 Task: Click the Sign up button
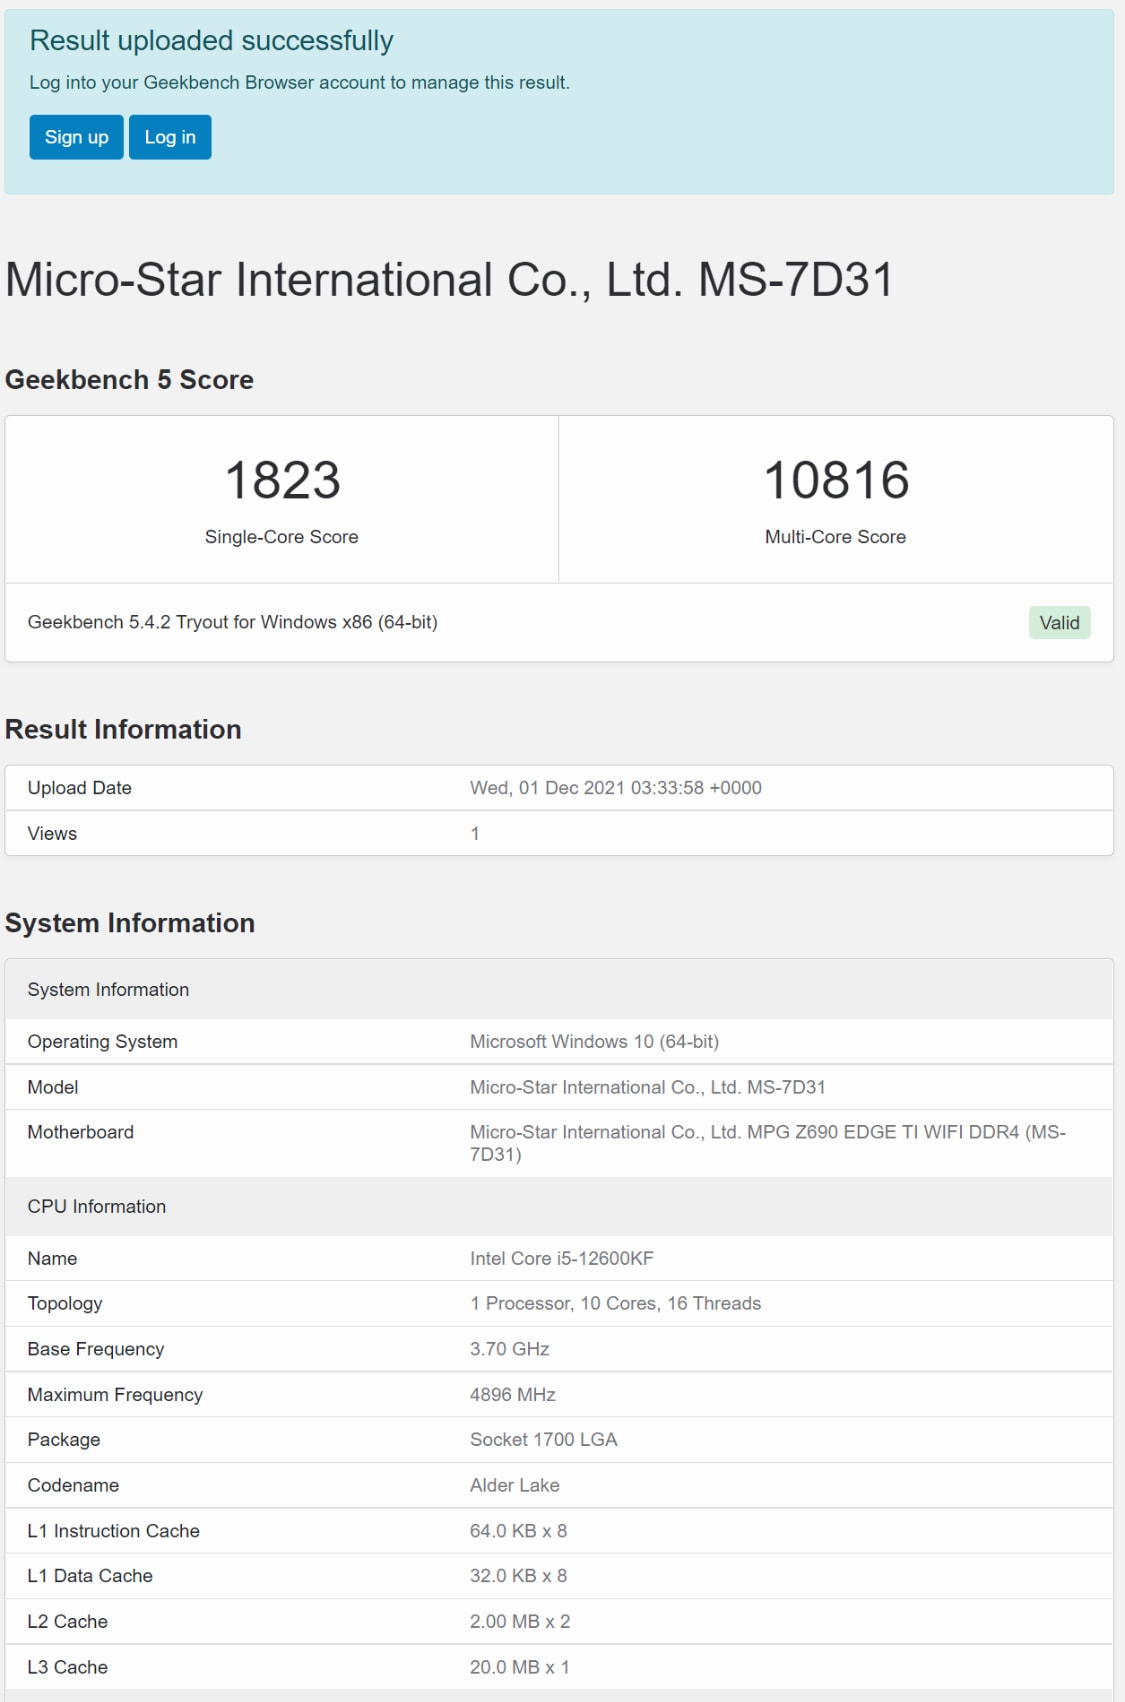coord(76,137)
